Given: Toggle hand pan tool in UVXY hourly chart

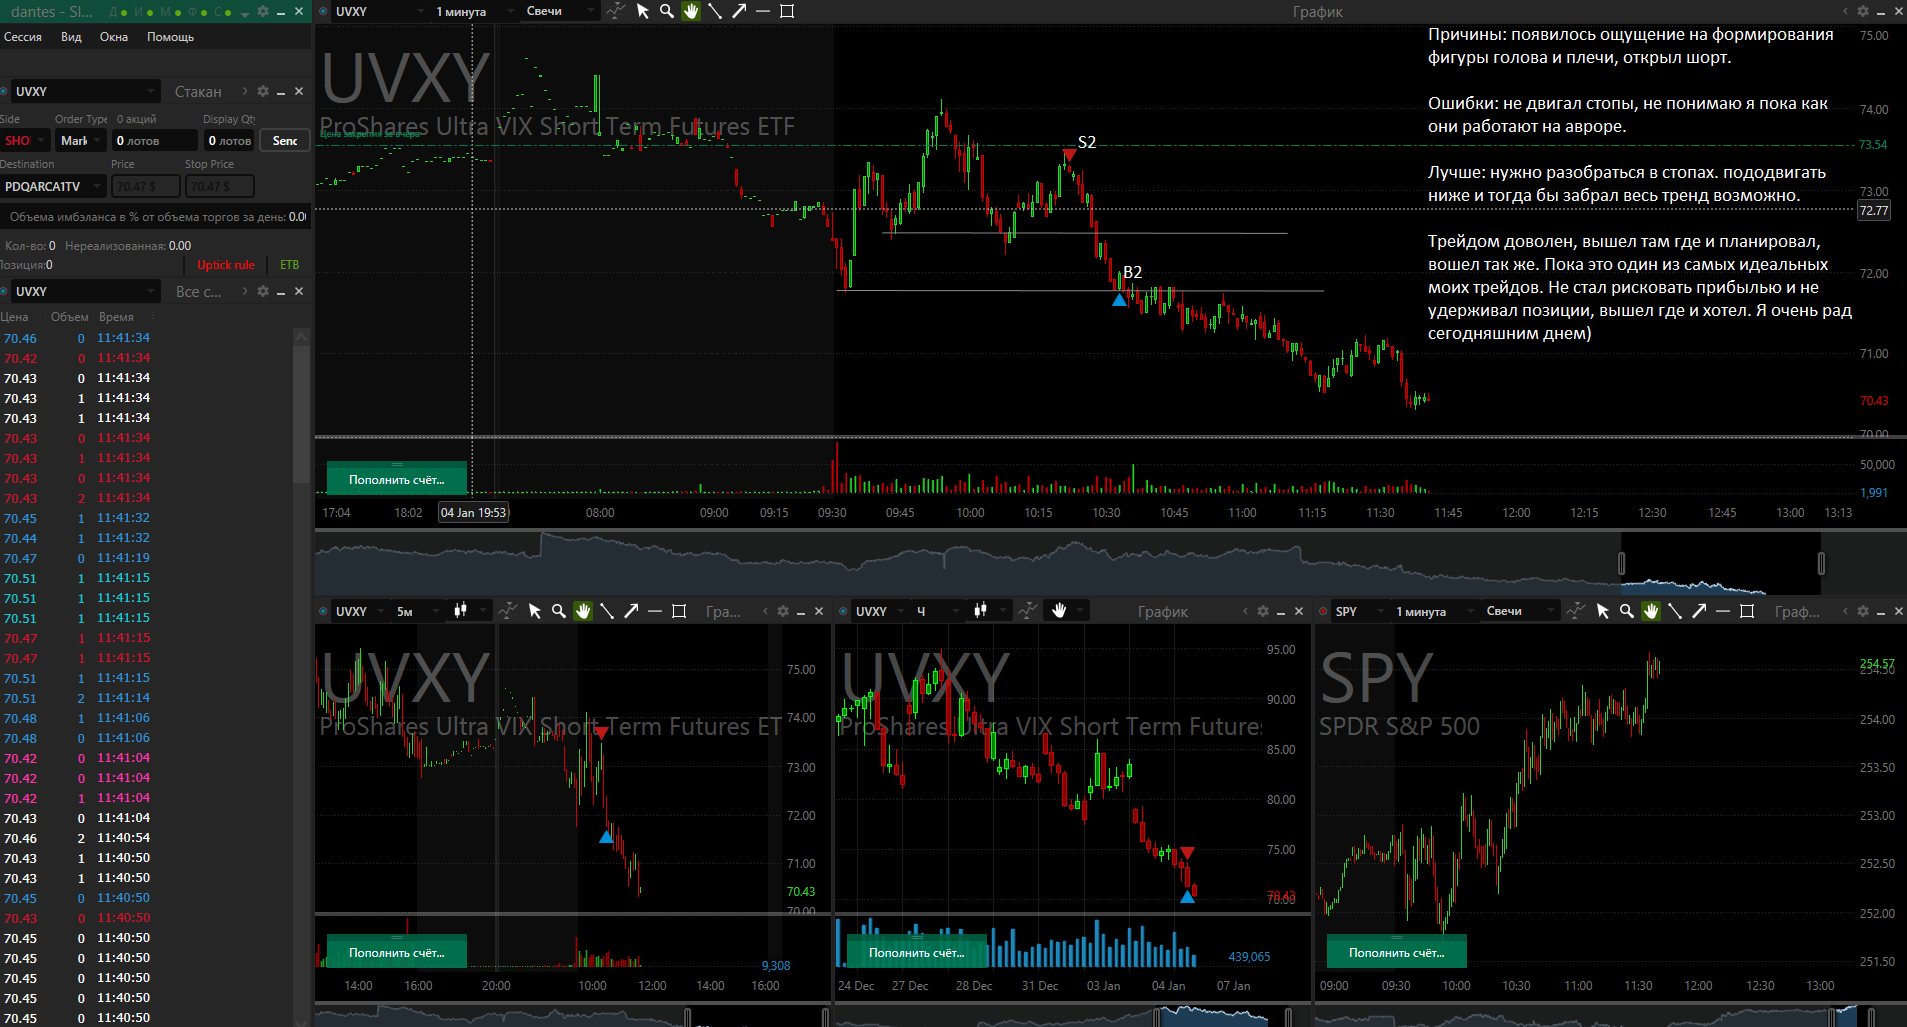Looking at the screenshot, I should pos(1059,611).
